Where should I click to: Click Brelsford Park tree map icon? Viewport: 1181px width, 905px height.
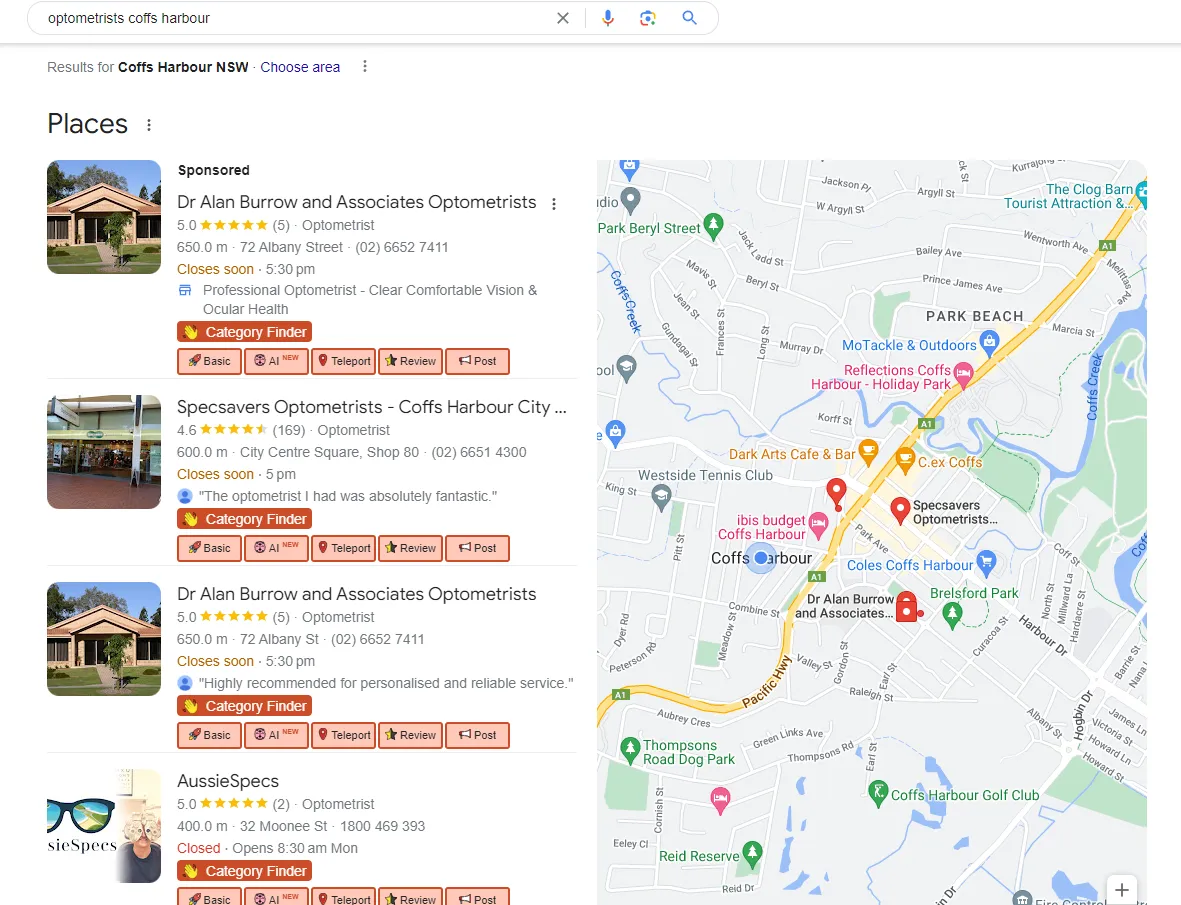click(x=952, y=614)
